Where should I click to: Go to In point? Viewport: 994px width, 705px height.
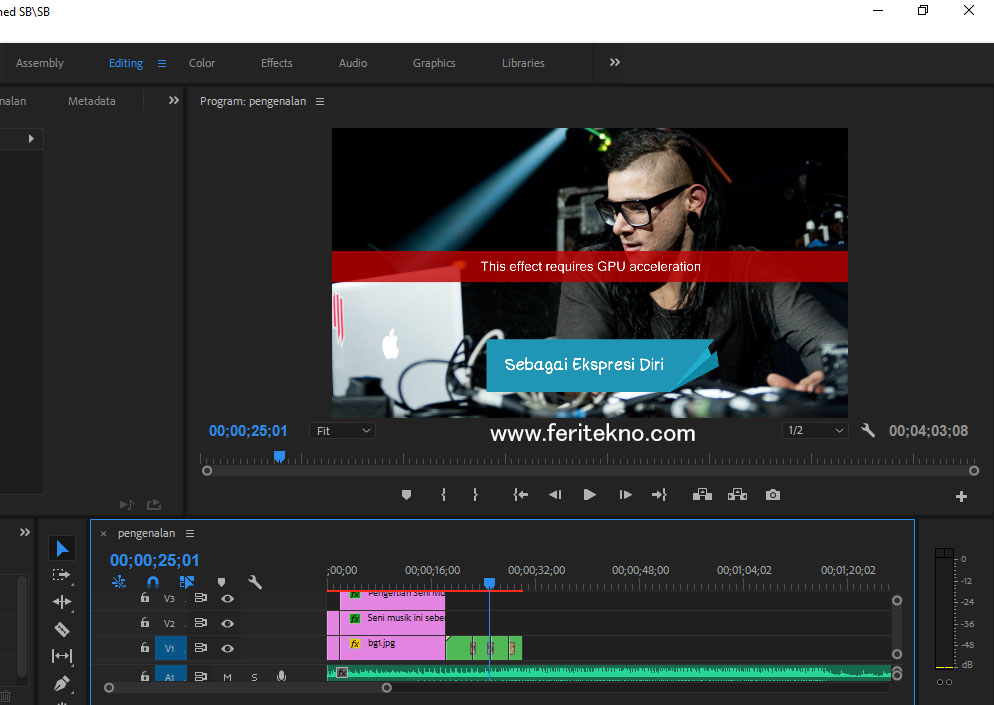click(520, 495)
